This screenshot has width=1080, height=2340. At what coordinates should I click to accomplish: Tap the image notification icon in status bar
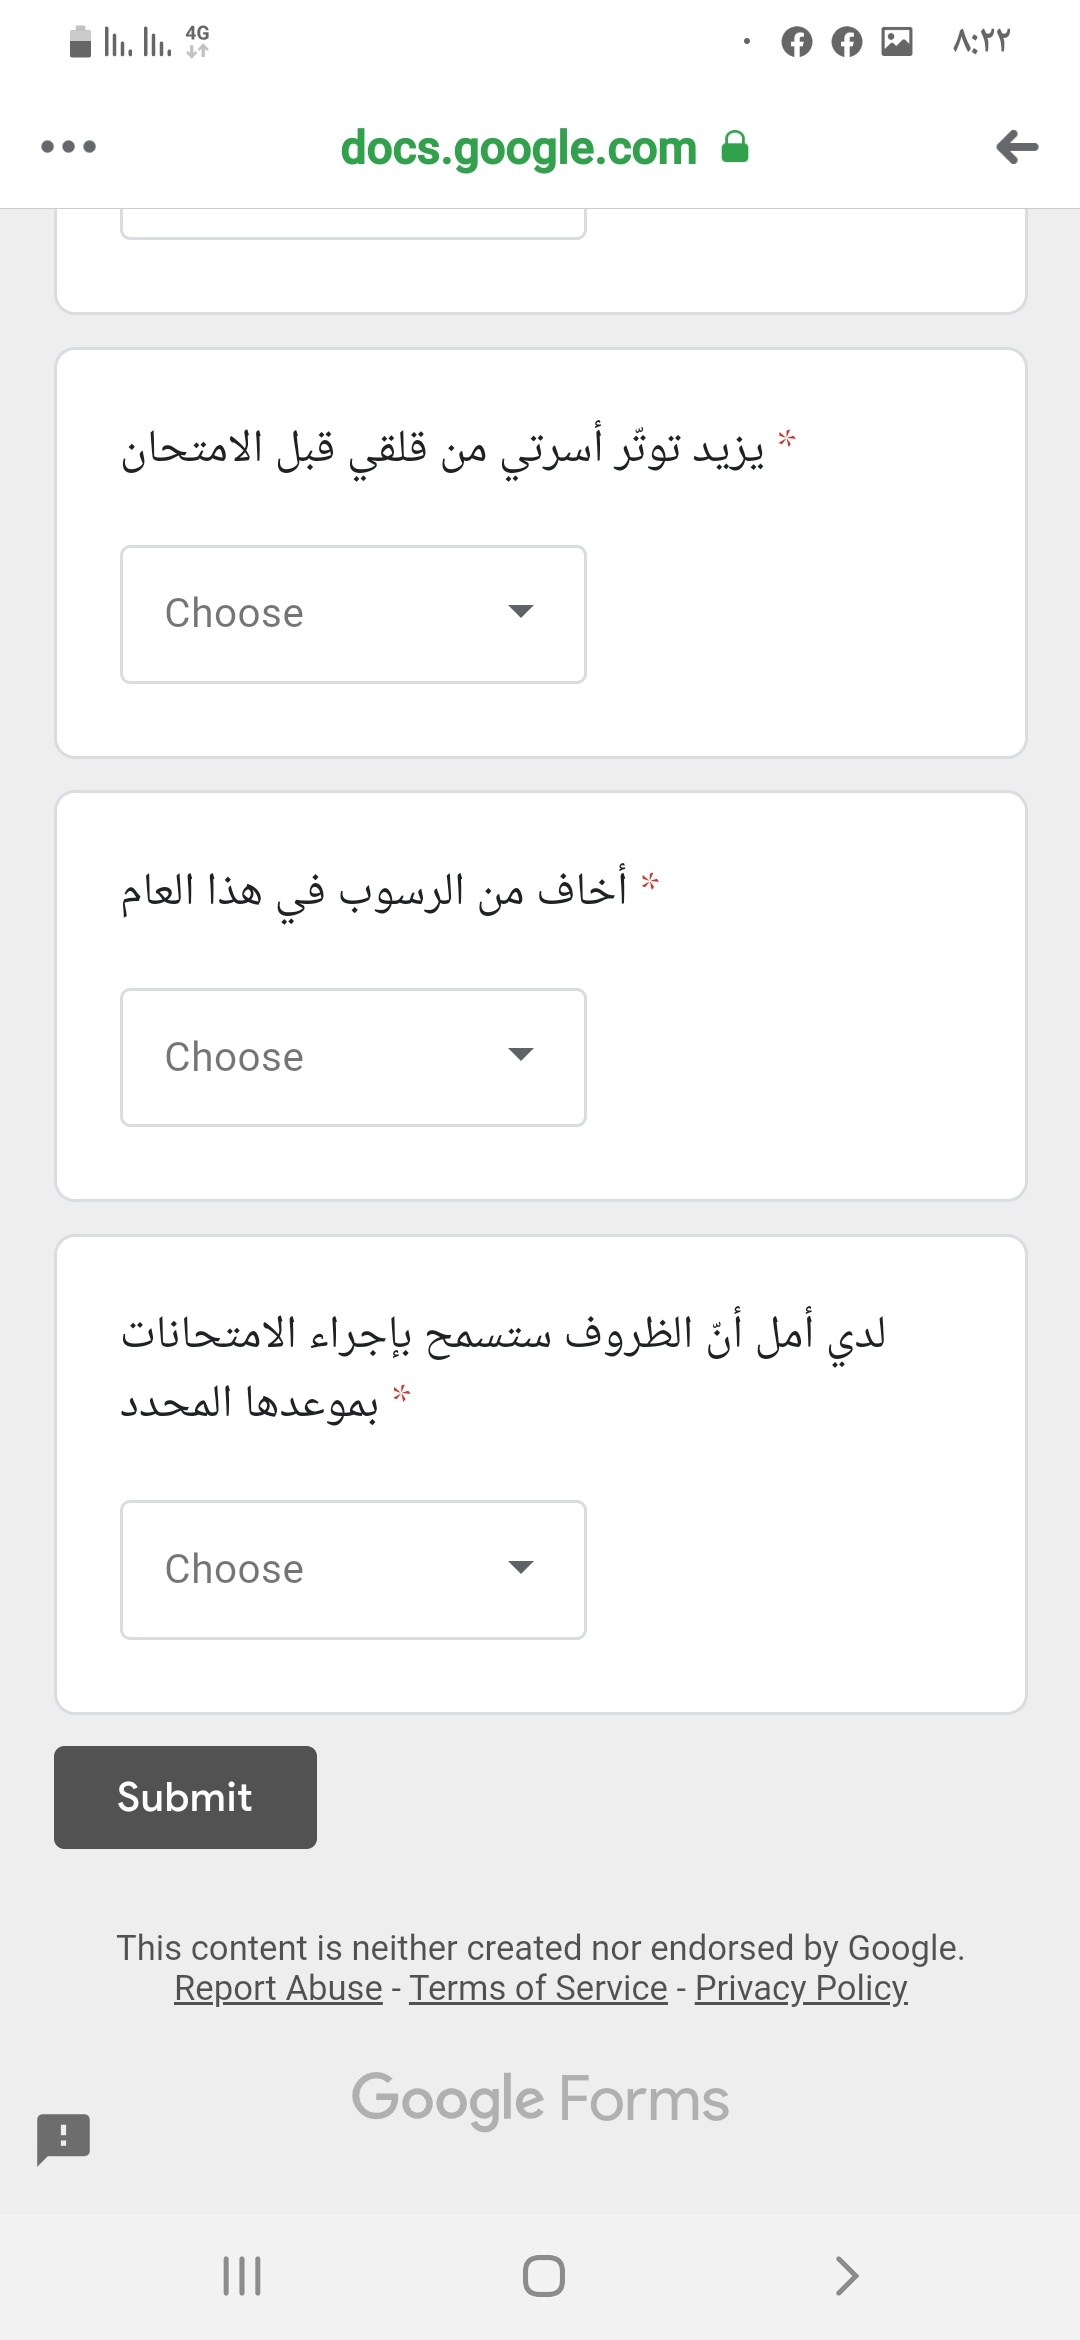point(897,42)
